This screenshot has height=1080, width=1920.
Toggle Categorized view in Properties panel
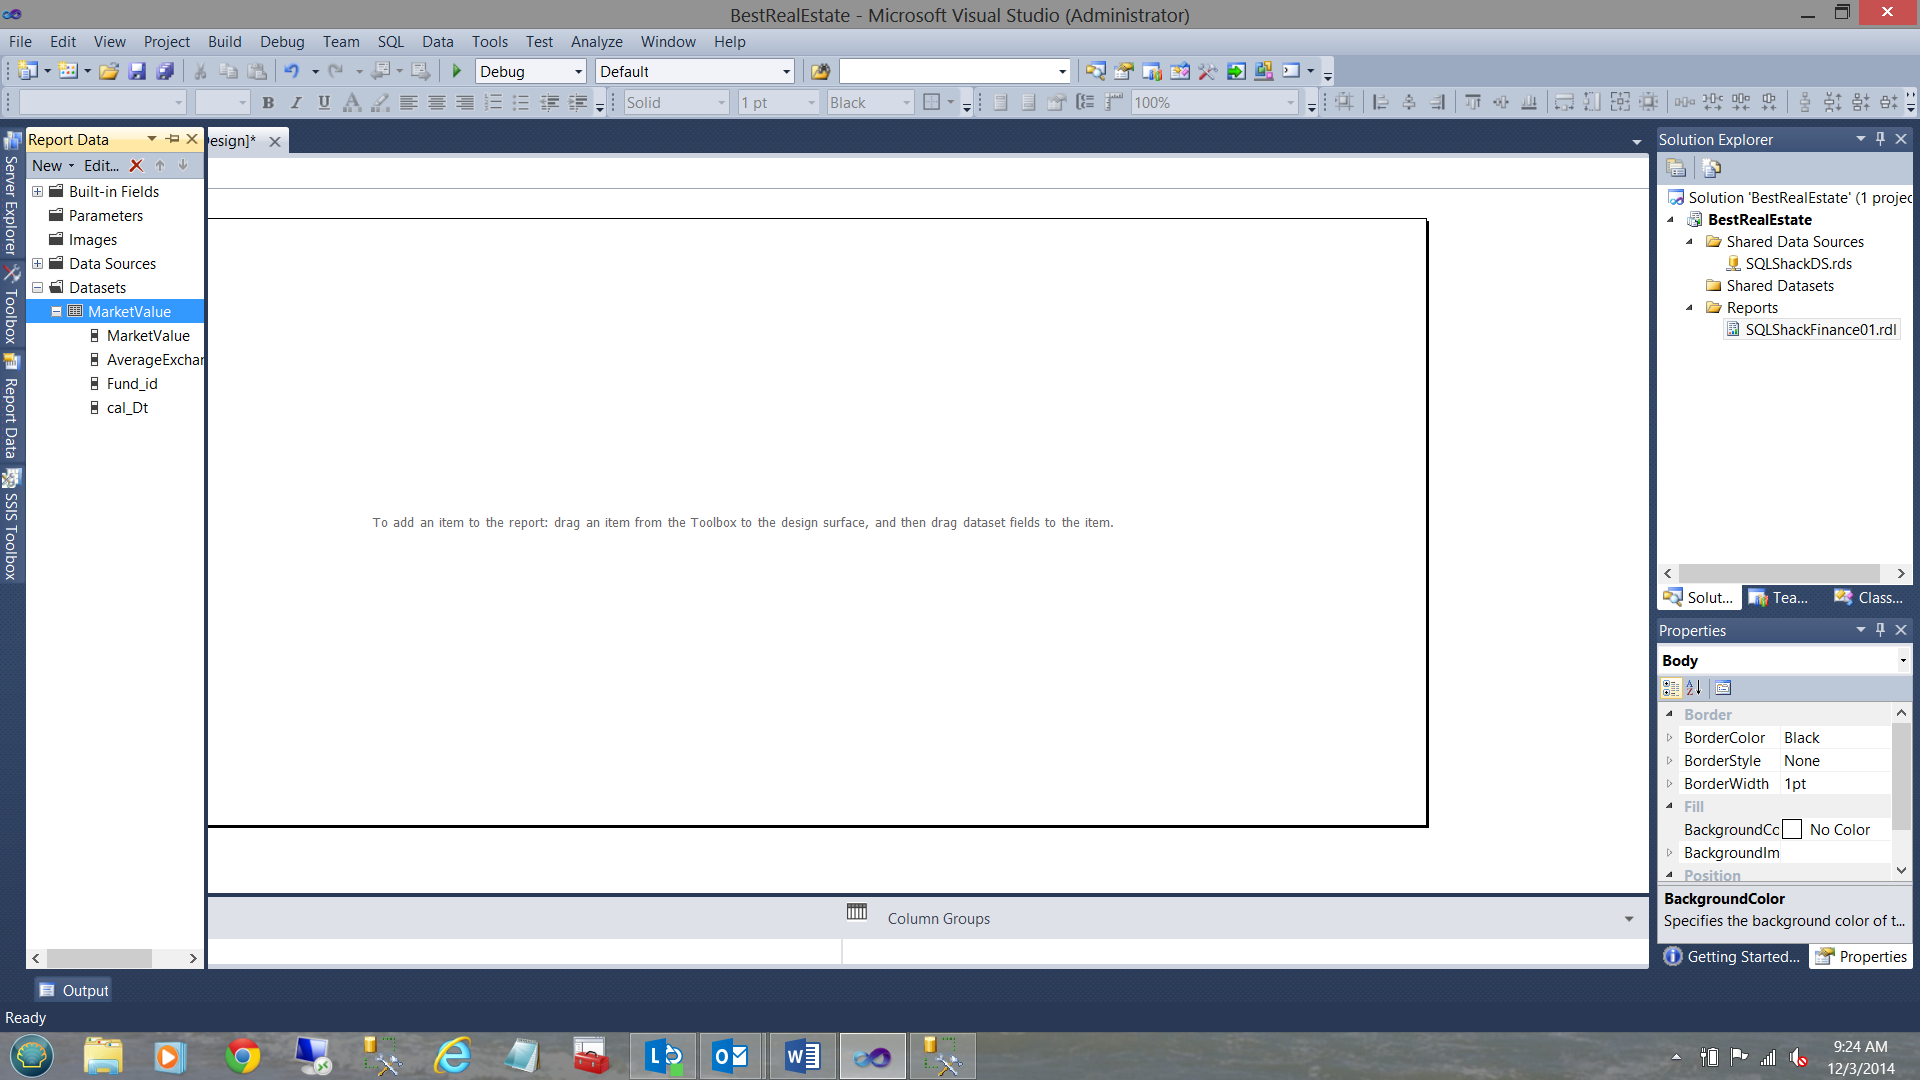(1670, 688)
